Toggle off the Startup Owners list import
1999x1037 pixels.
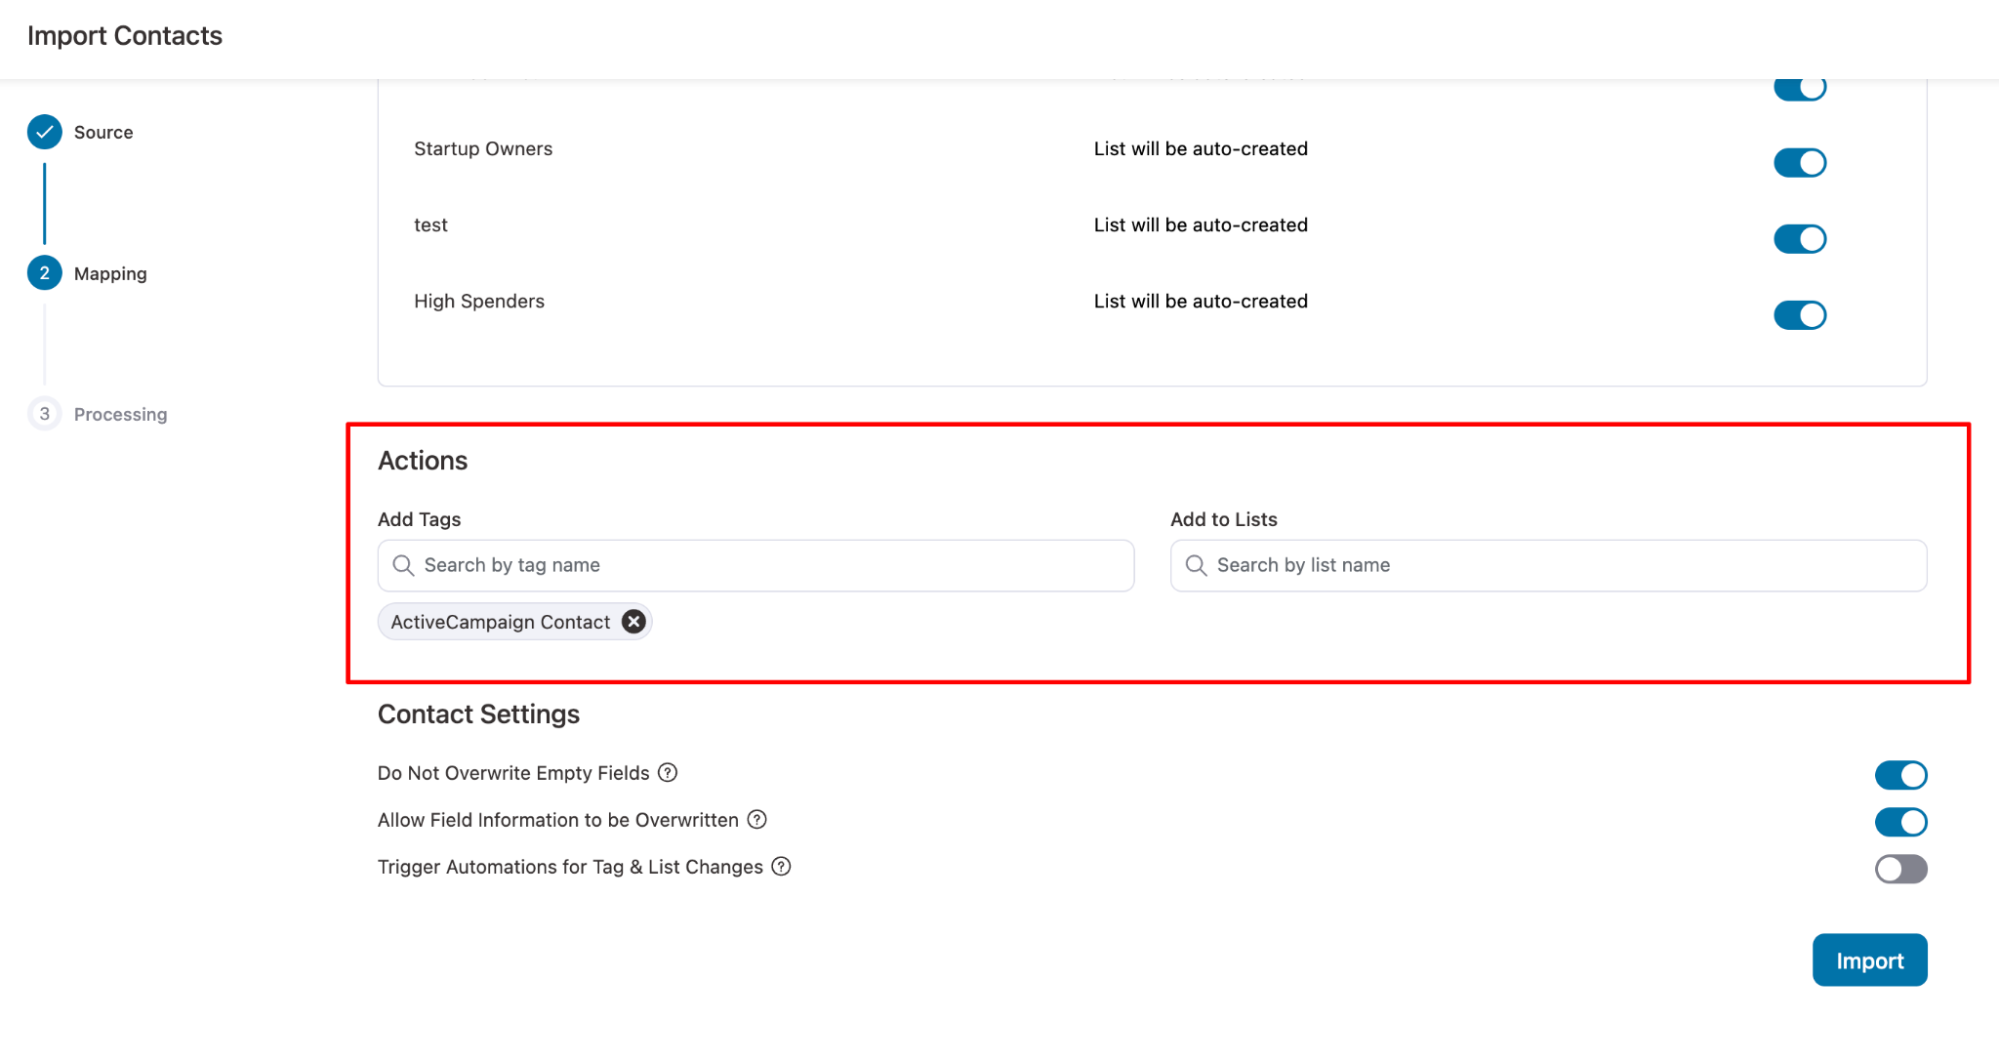(1799, 163)
